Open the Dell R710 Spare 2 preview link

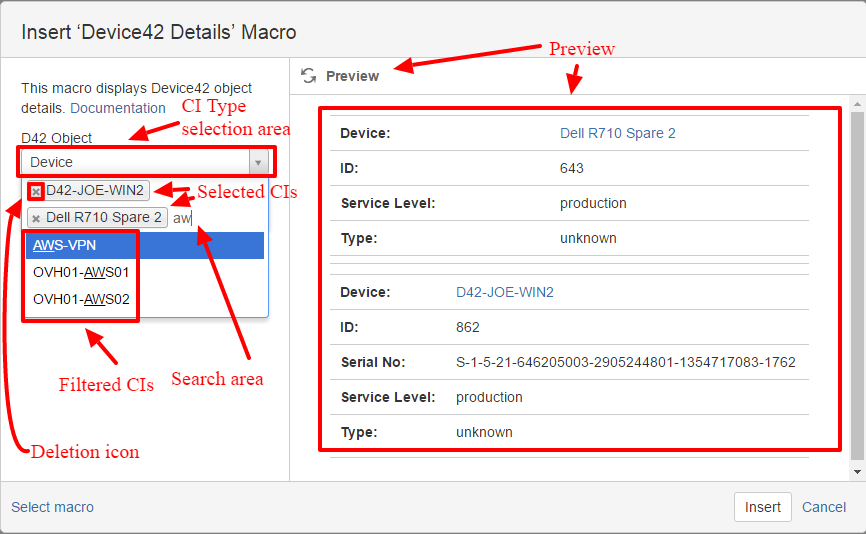click(x=617, y=133)
